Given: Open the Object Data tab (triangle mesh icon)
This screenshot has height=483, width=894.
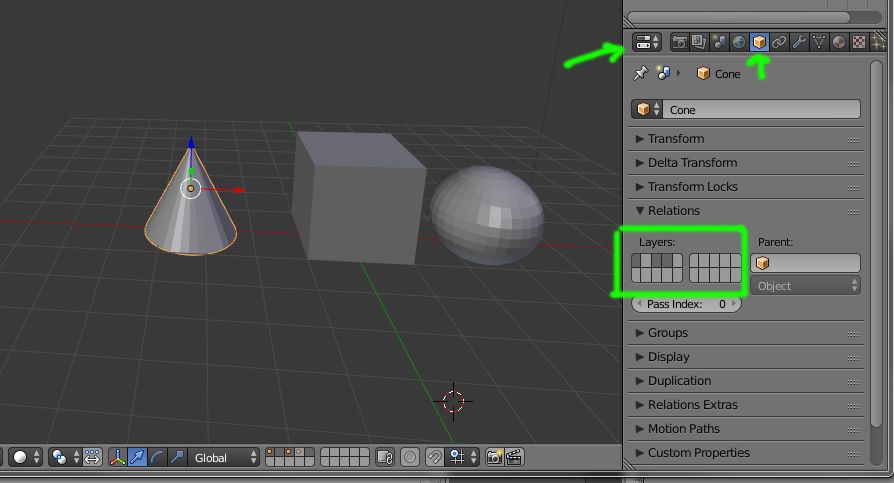Looking at the screenshot, I should (x=819, y=42).
